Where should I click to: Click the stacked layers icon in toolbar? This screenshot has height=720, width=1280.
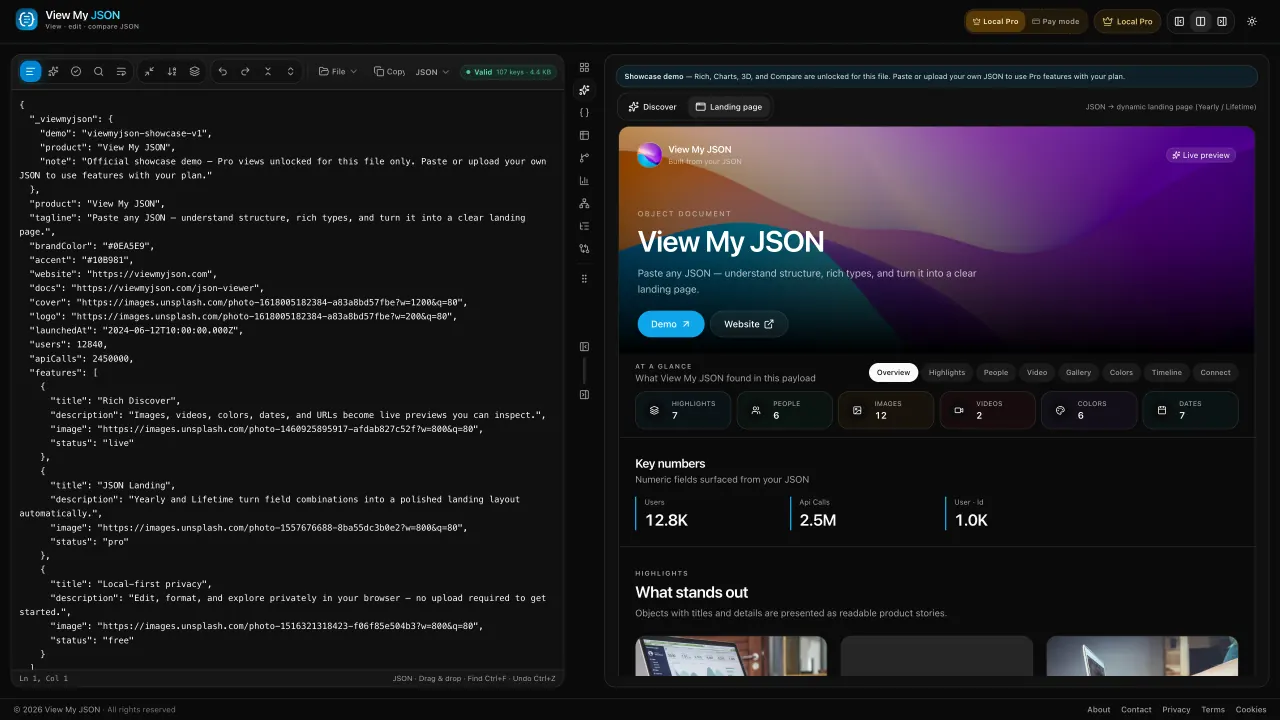(x=194, y=71)
